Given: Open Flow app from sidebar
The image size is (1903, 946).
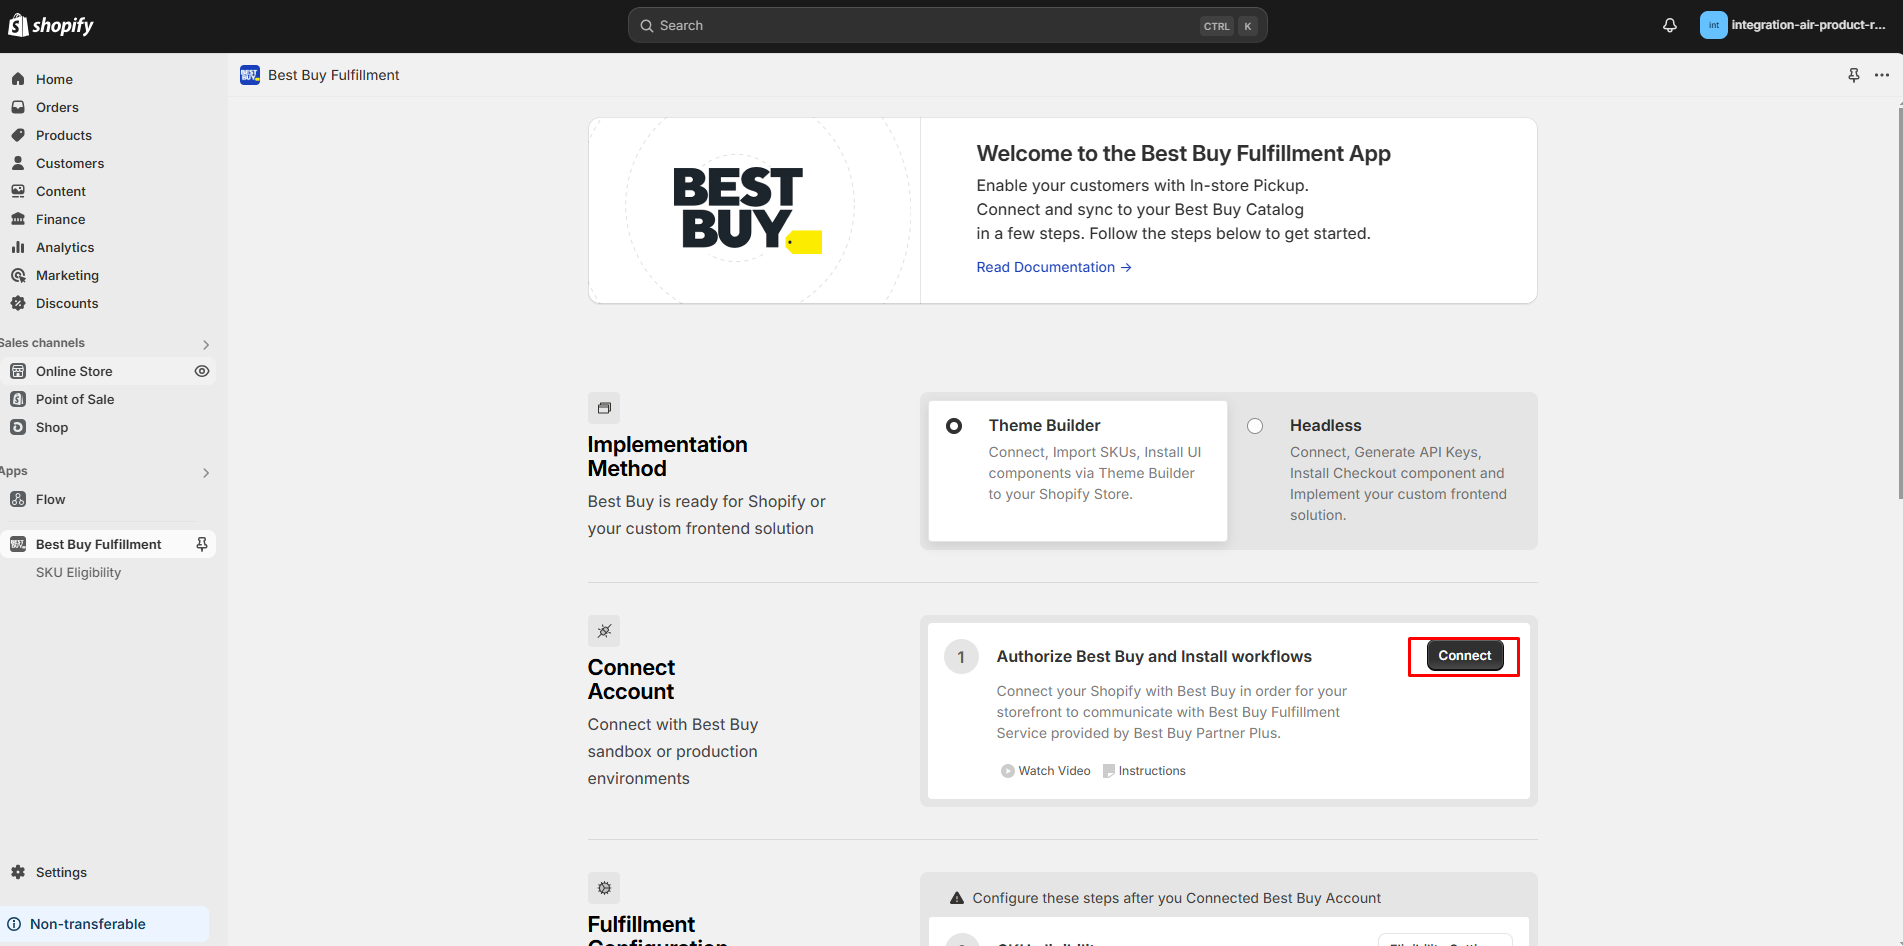Looking at the screenshot, I should [50, 499].
